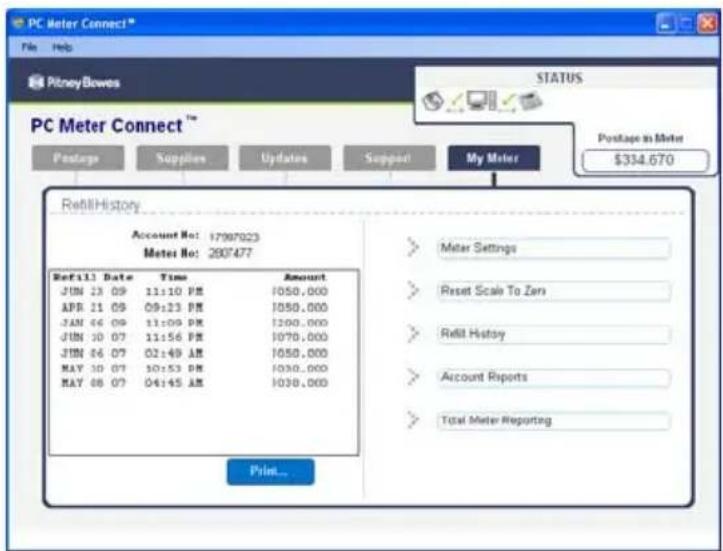723x551 pixels.
Task: Switch to the Updates tab
Action: point(285,158)
